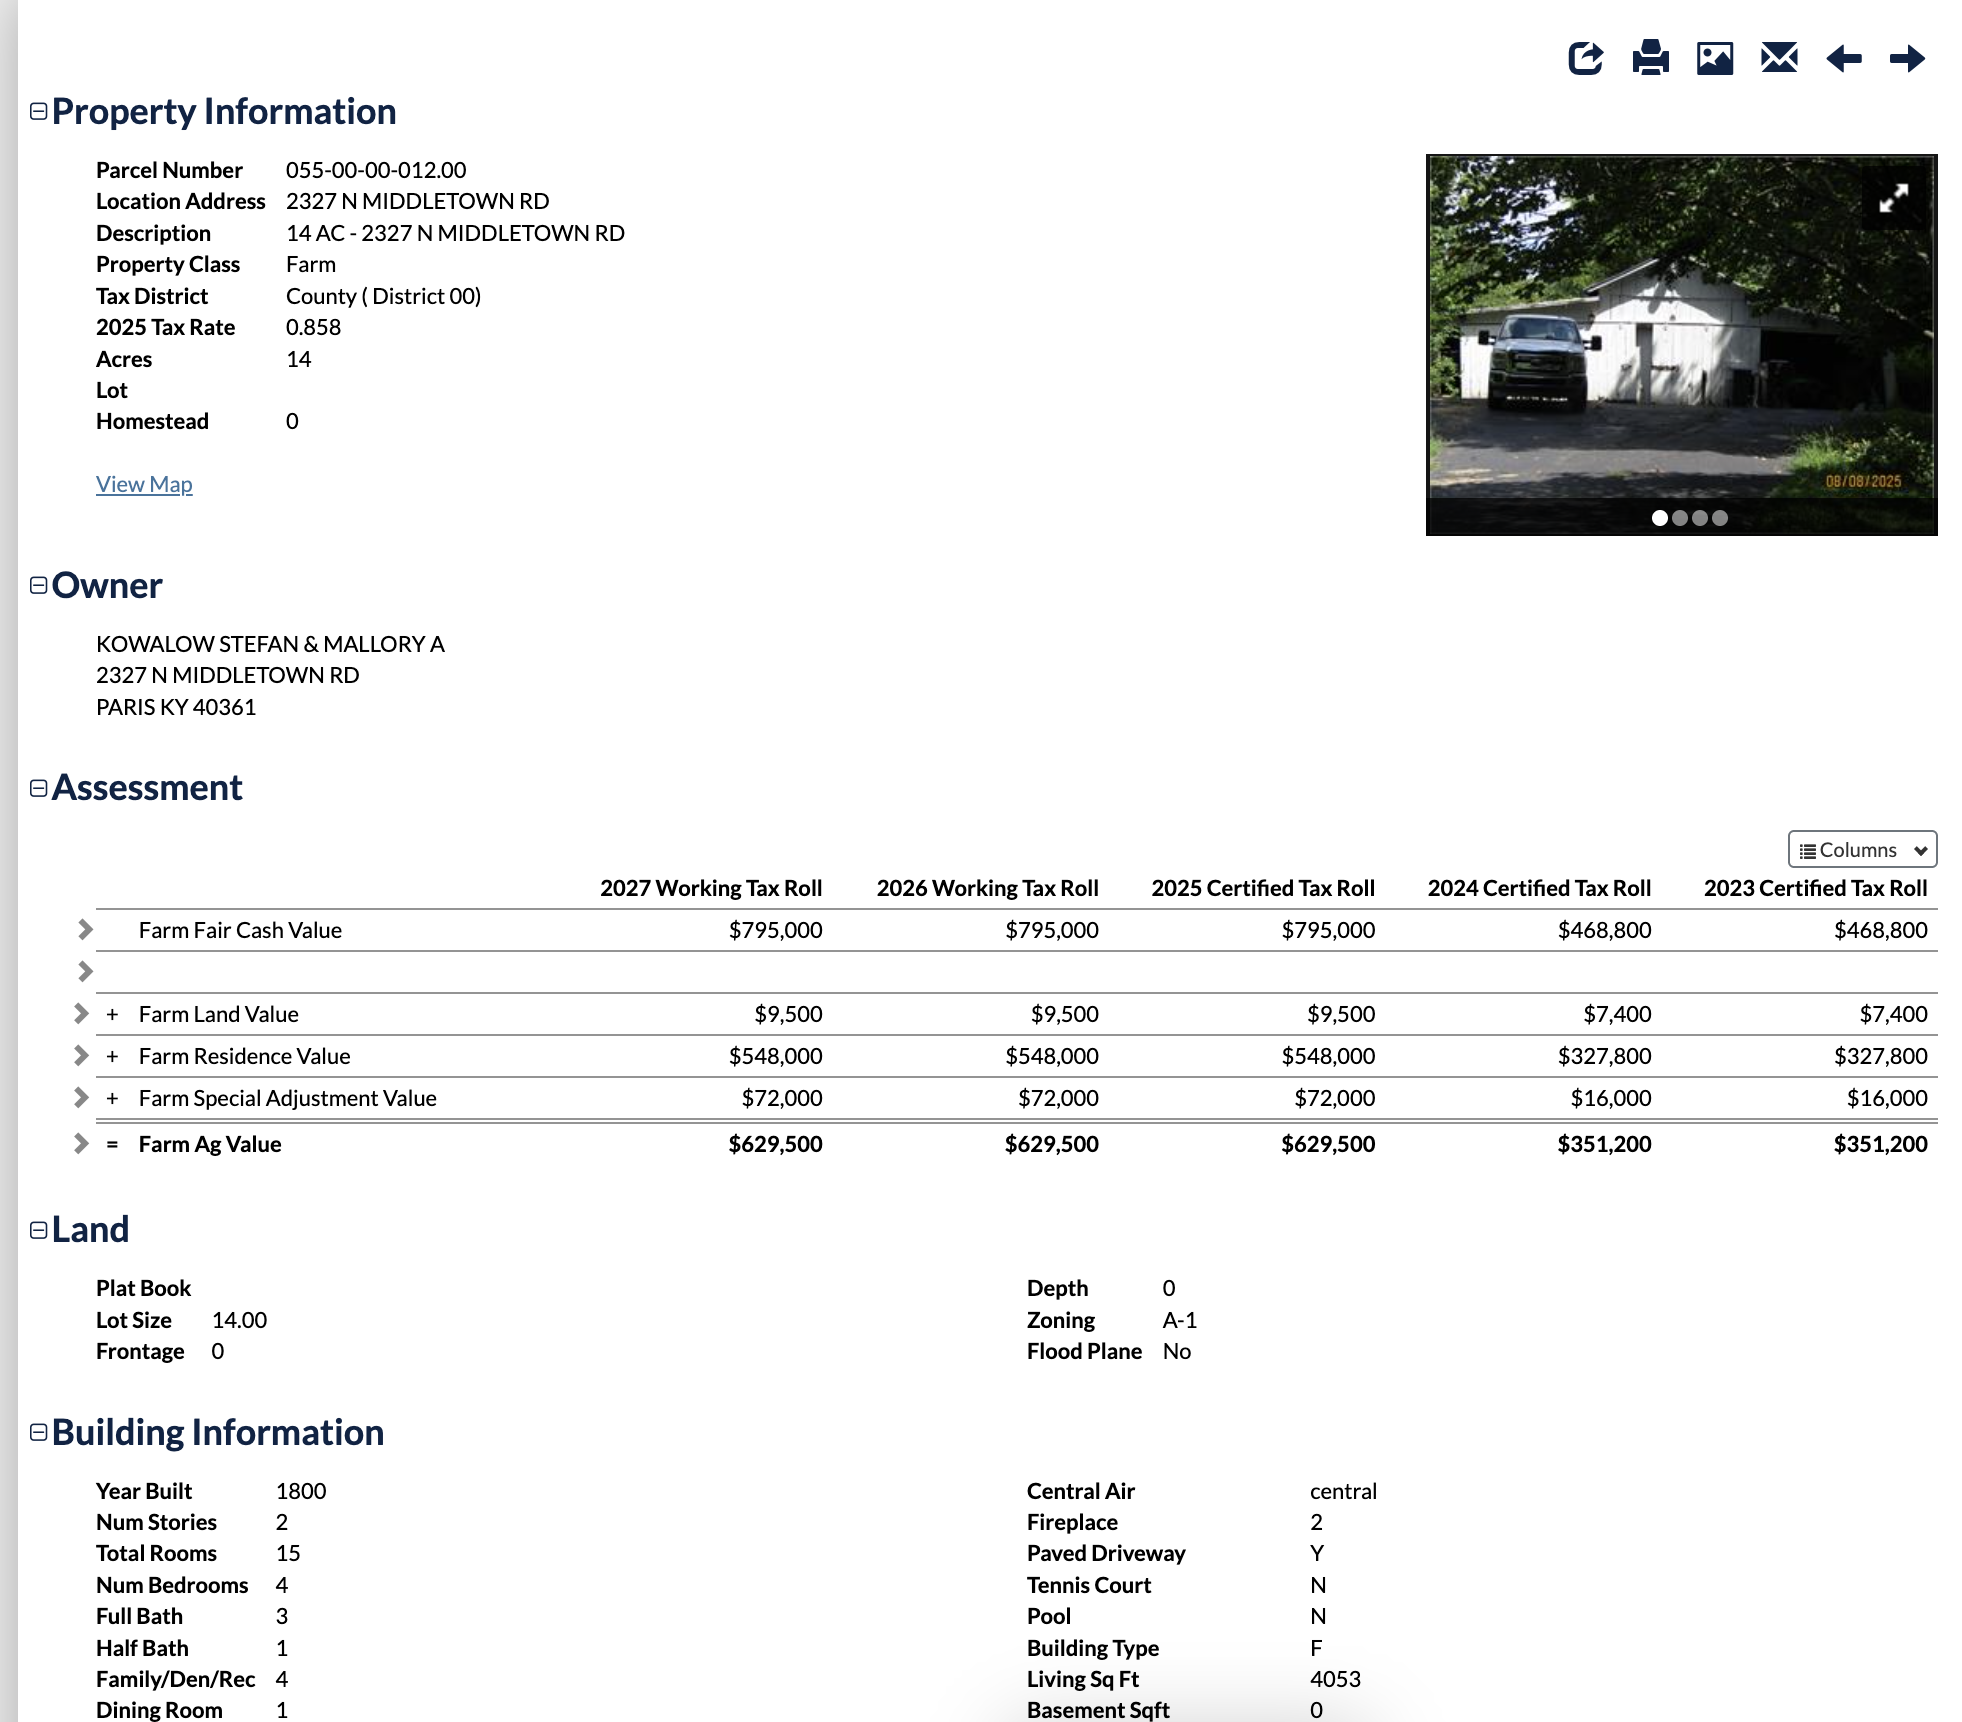Click the Farm Residence Value label
Viewport: 1962px width, 1722px height.
245,1056
